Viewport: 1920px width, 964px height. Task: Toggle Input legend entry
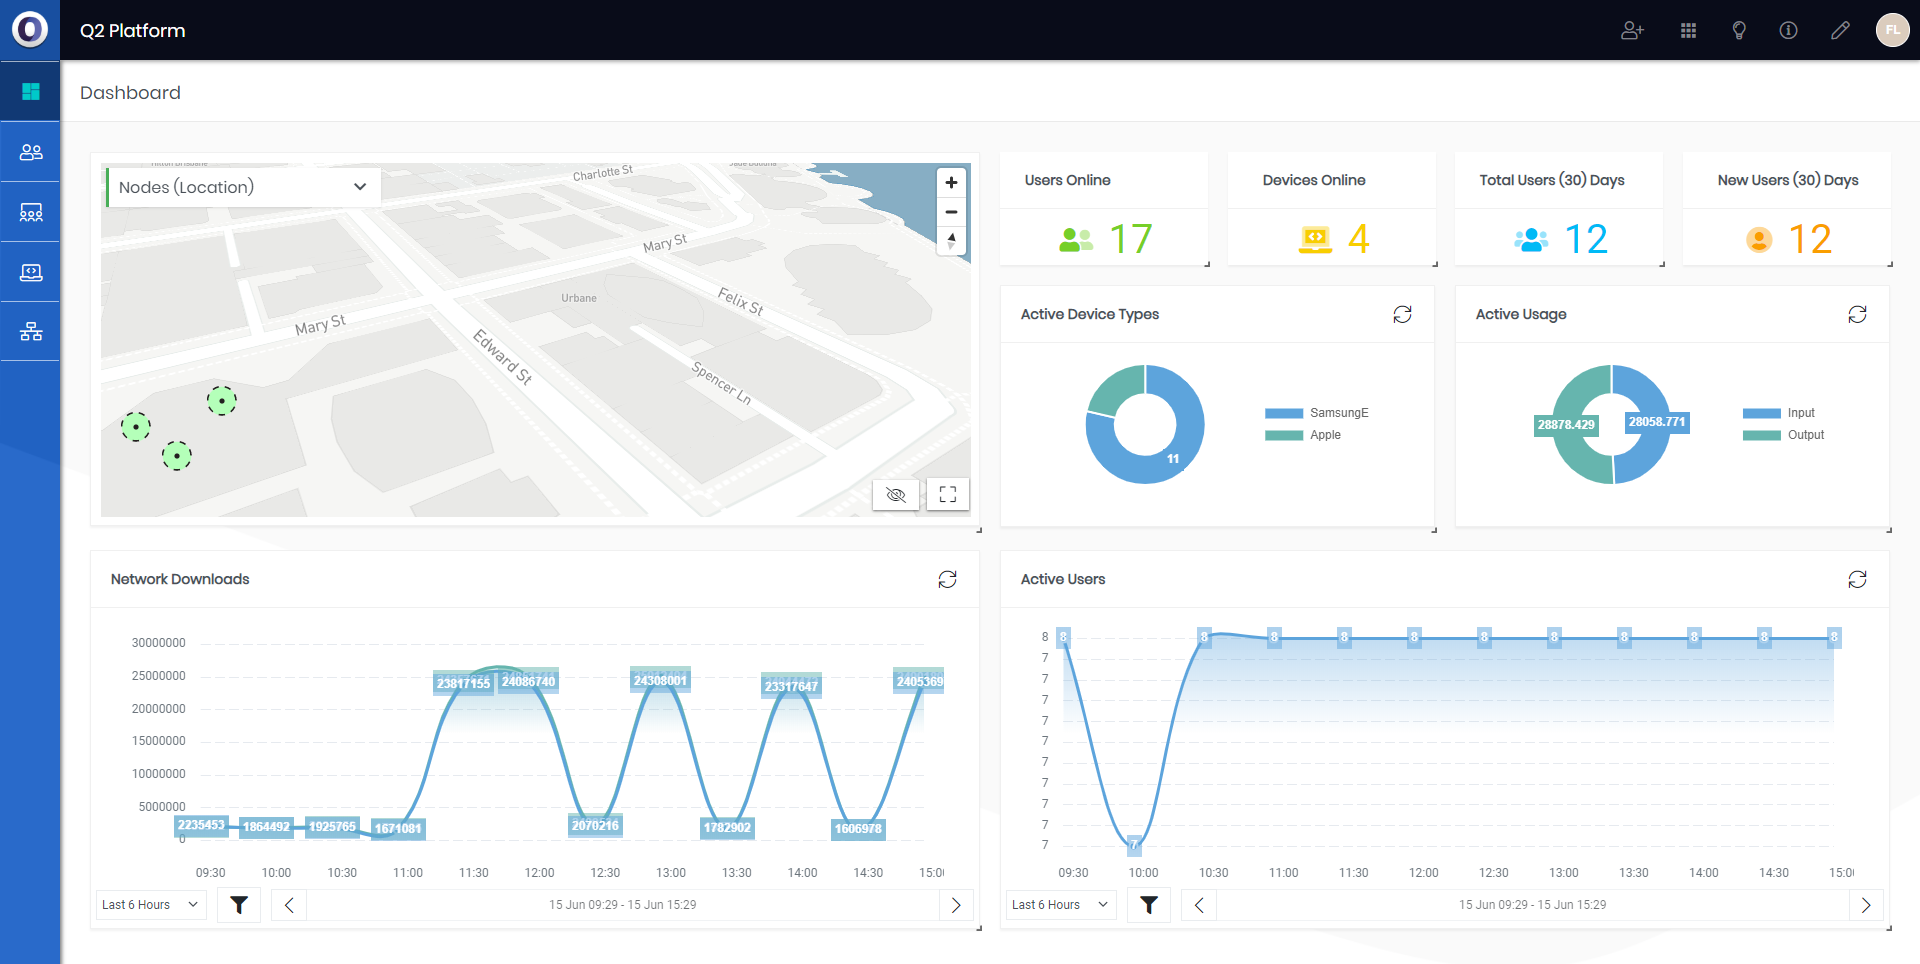1778,413
